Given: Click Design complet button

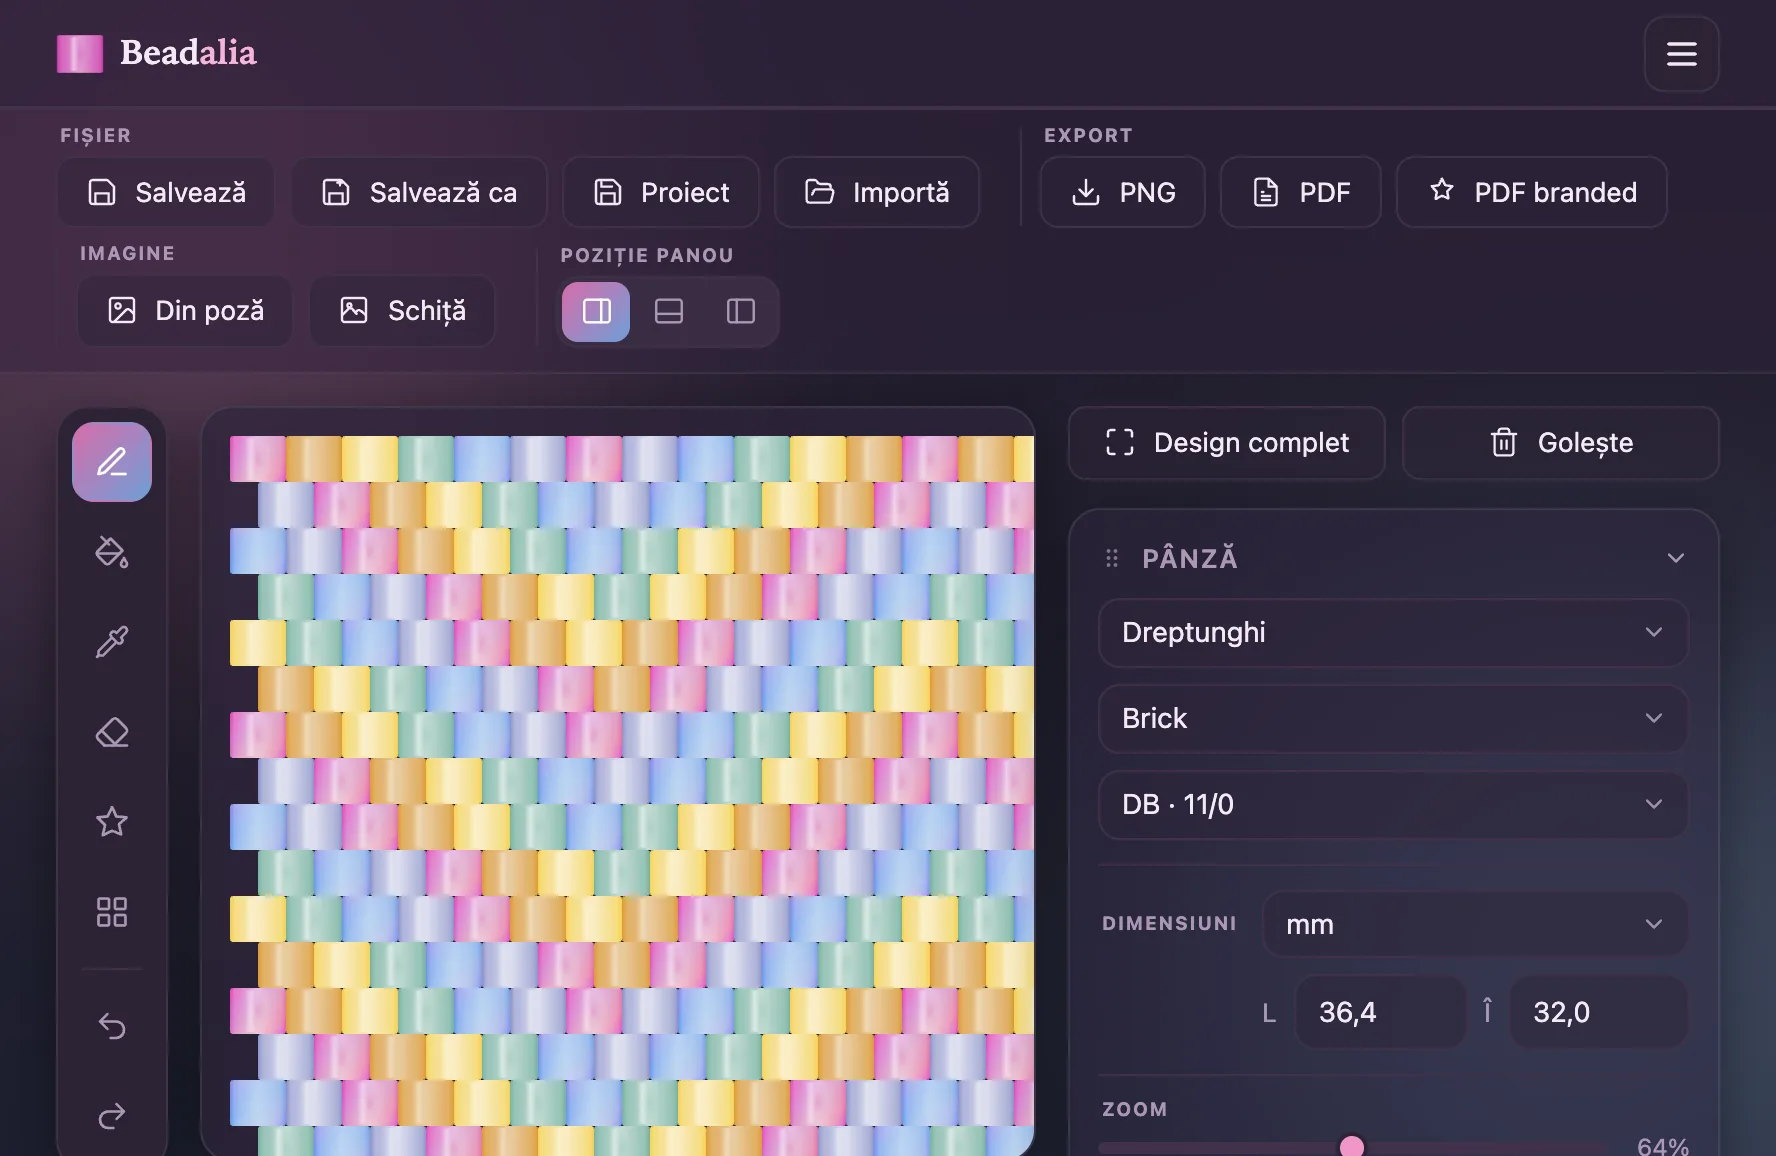Looking at the screenshot, I should 1227,443.
